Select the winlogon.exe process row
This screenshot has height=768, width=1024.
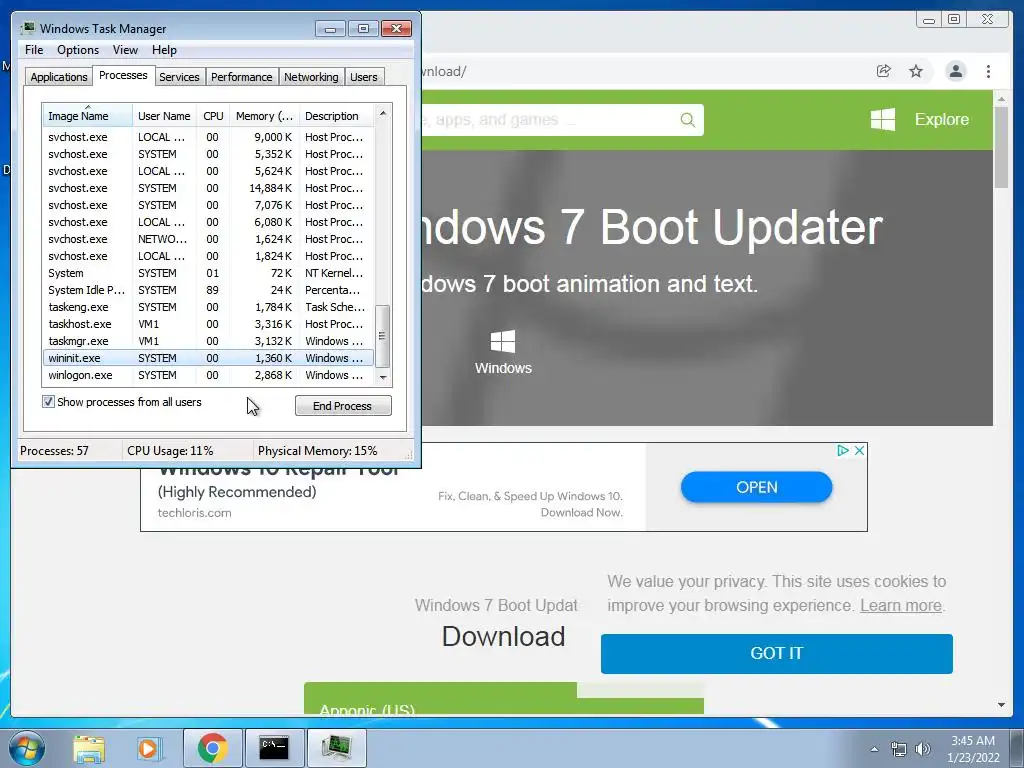[x=208, y=375]
